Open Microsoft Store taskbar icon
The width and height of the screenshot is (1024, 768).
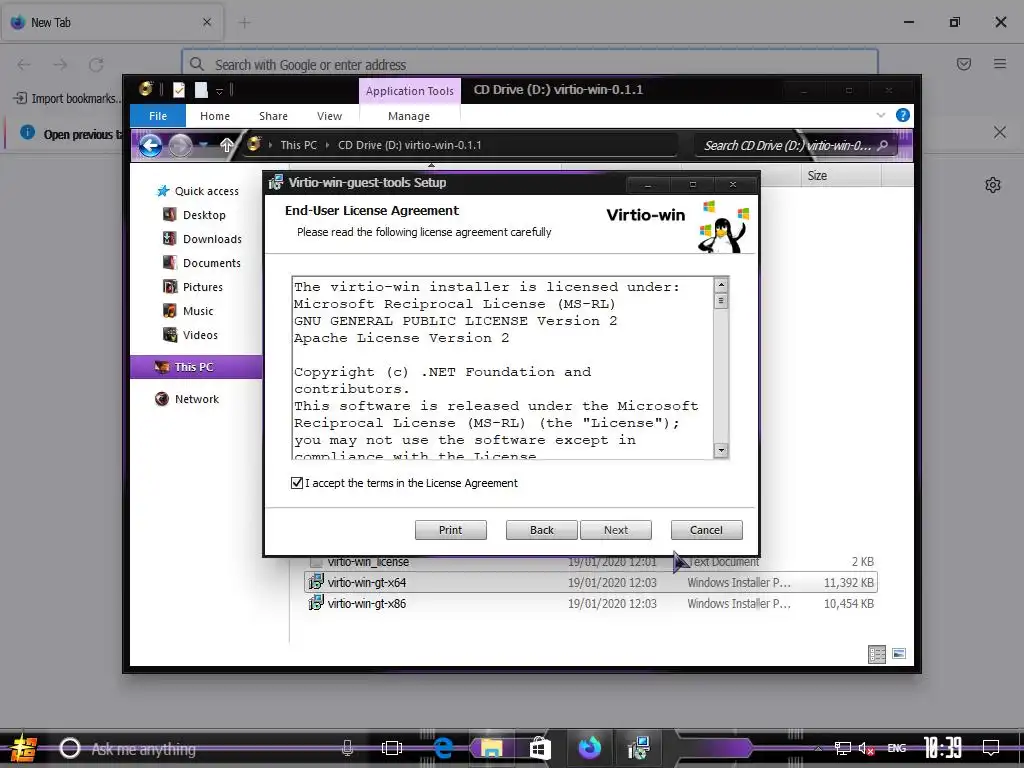click(540, 748)
